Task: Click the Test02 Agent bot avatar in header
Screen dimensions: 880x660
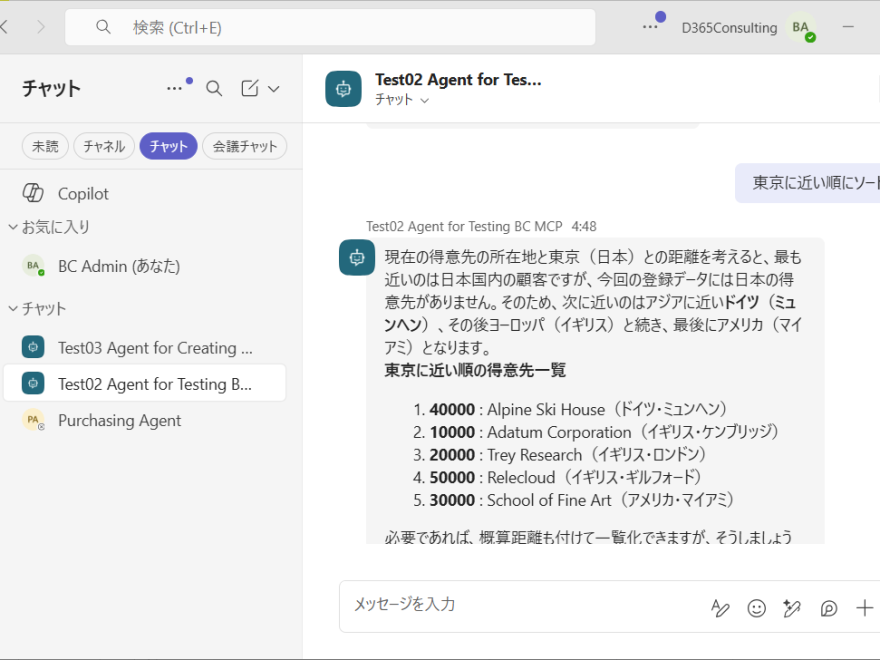Action: click(343, 88)
